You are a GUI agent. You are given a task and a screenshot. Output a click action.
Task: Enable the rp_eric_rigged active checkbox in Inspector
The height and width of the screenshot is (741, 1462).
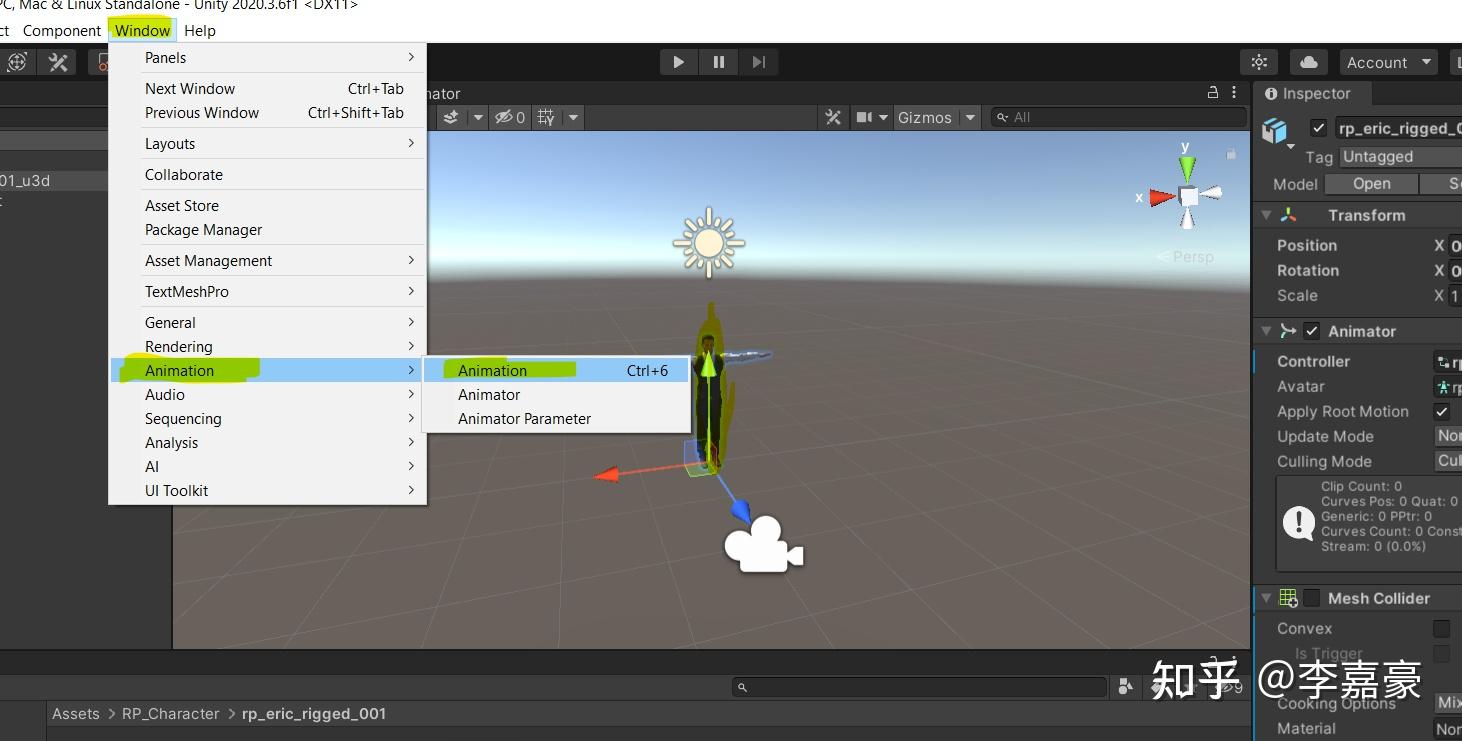pos(1319,128)
